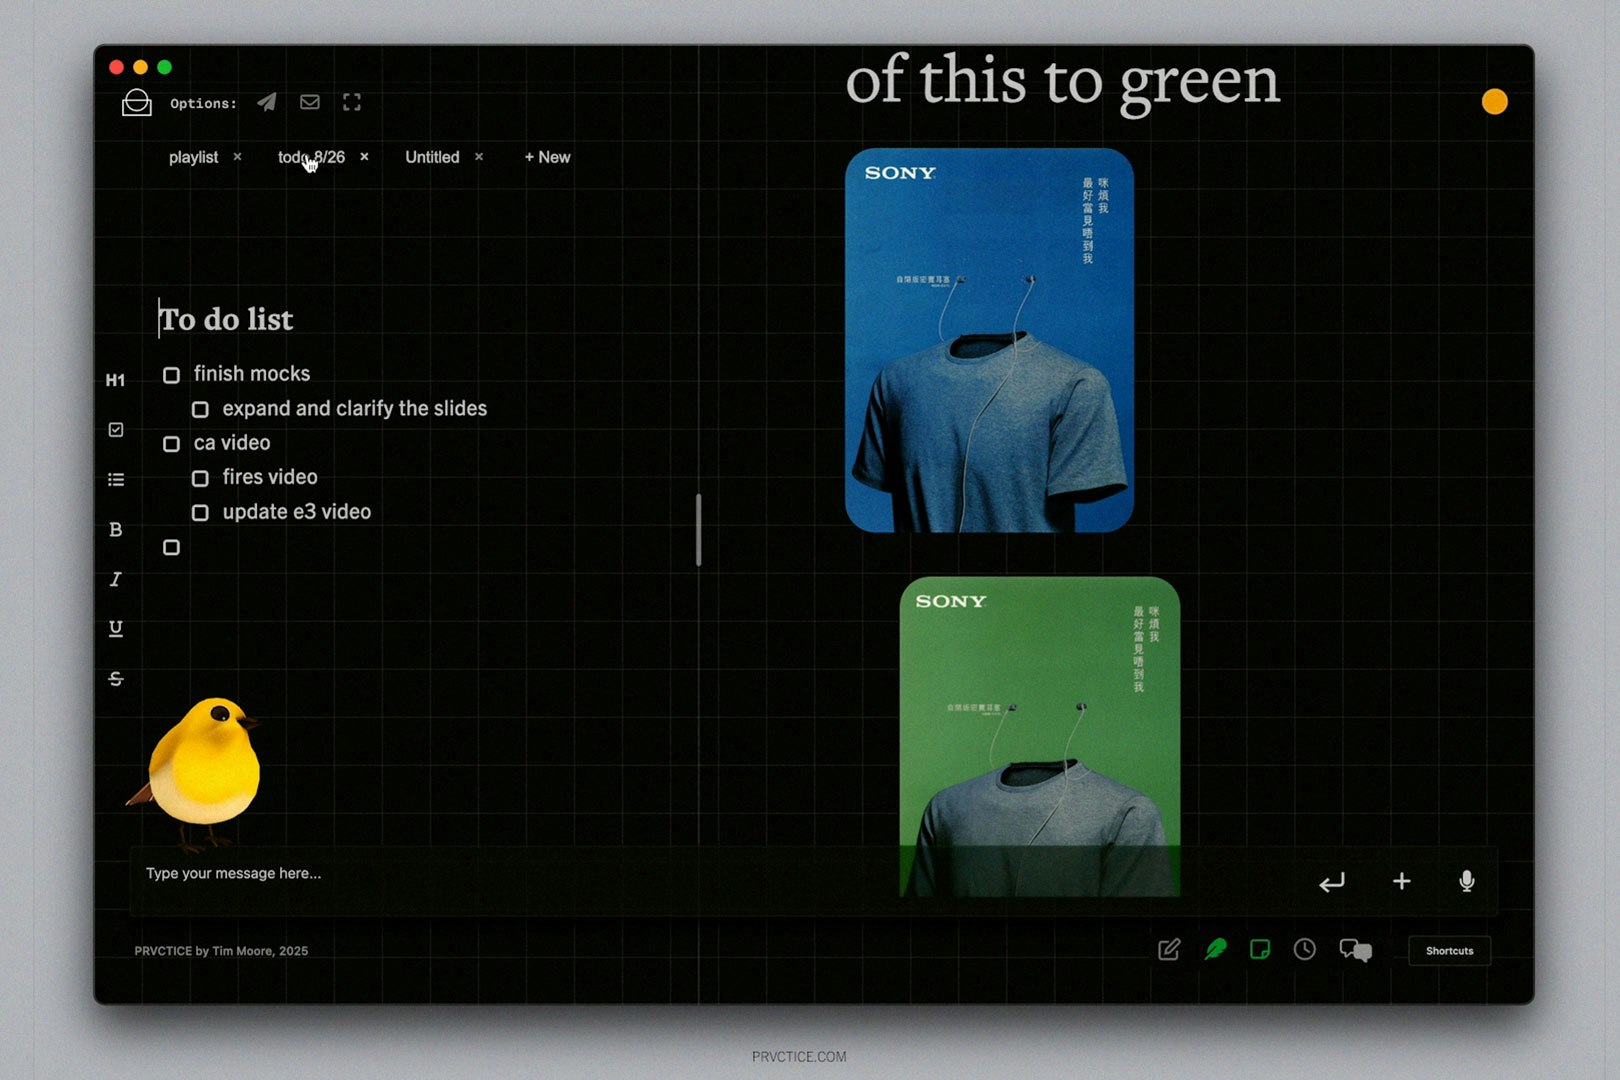
Task: Click the envelope mail icon
Action: point(310,102)
